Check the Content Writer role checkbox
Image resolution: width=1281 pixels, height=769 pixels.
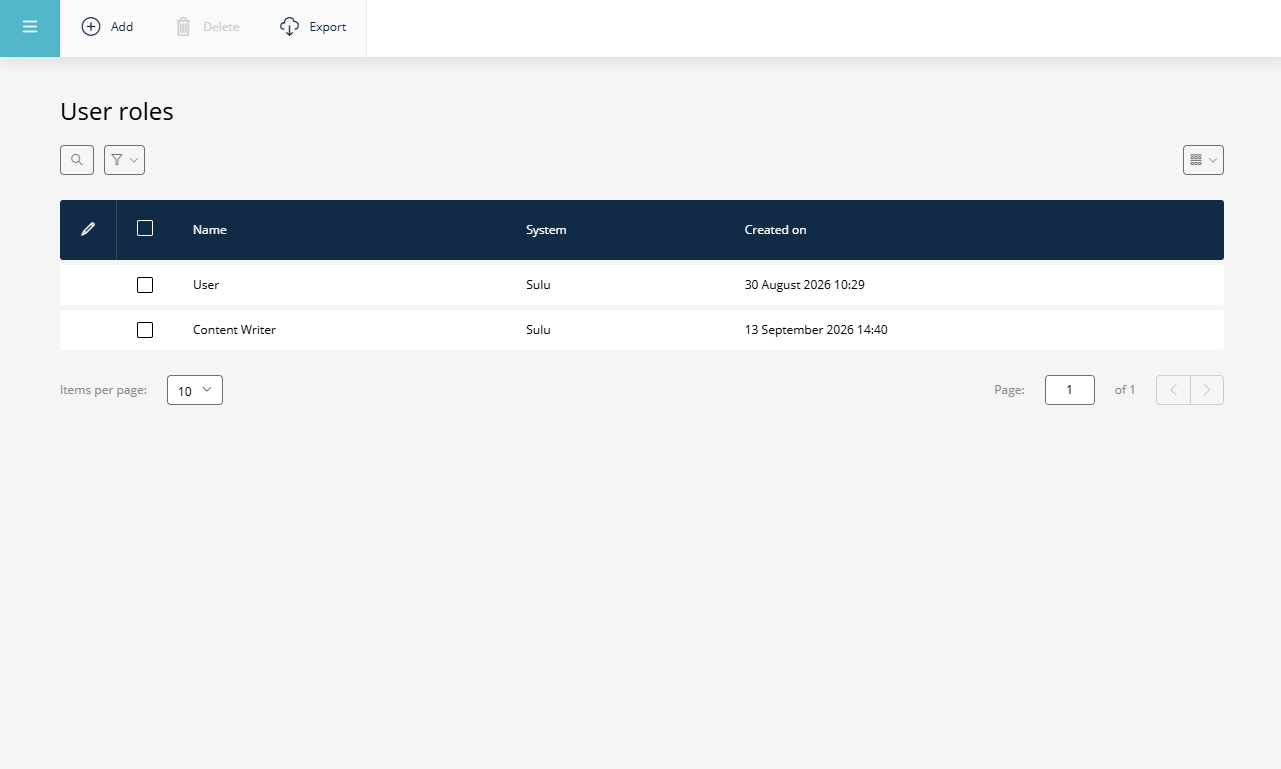[145, 330]
